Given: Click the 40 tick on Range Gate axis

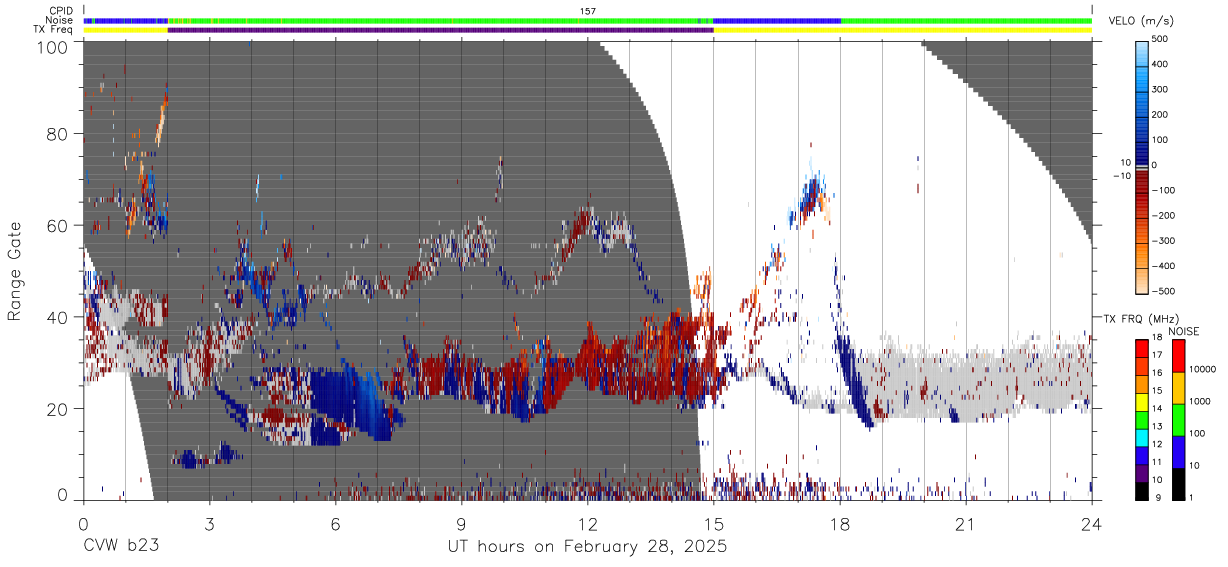Looking at the screenshot, I should click(x=58, y=317).
